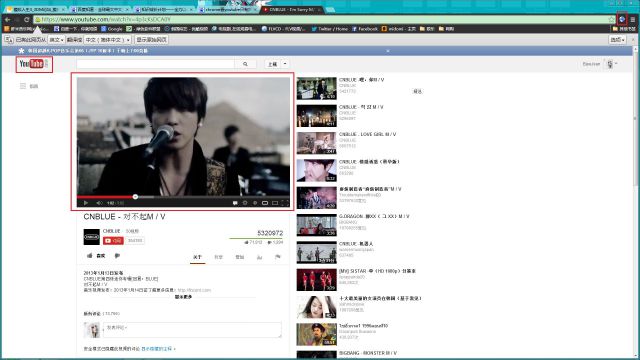The image size is (640, 360).
Task: Mute the video volume speaker icon
Action: point(99,203)
